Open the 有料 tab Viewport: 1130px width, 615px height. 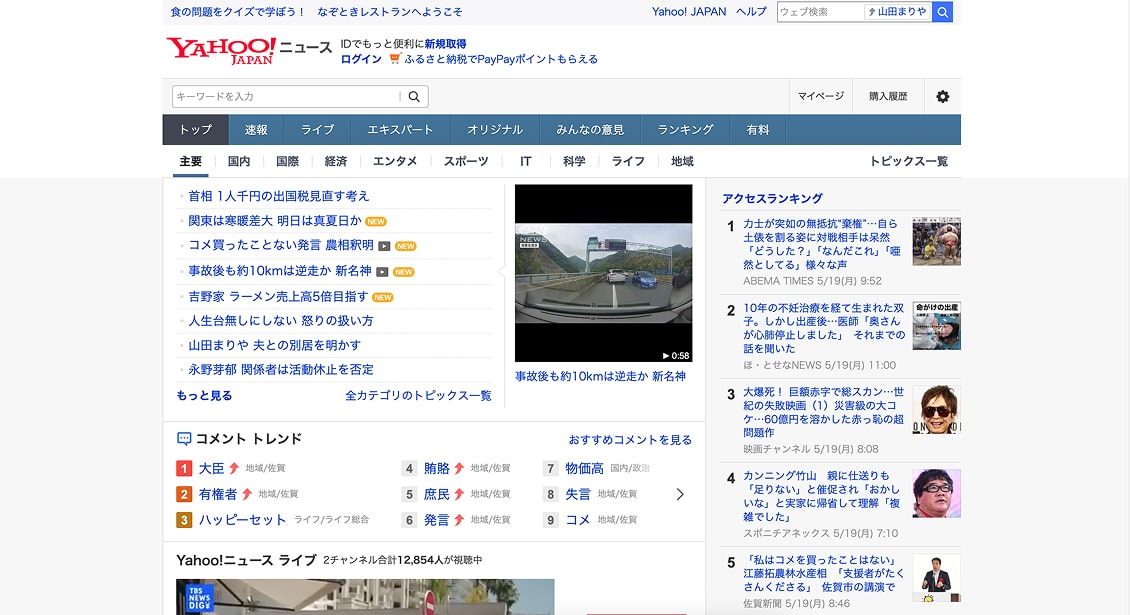click(757, 130)
